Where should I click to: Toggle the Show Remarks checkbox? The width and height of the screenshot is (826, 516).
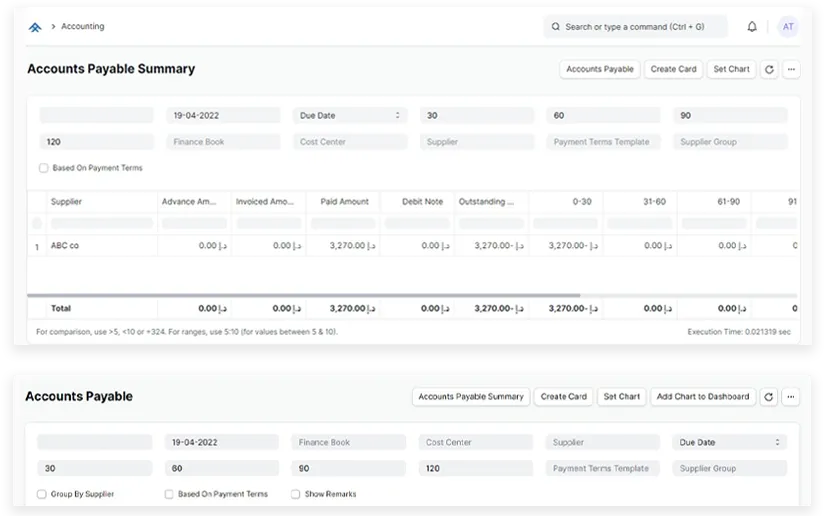pyautogui.click(x=296, y=494)
